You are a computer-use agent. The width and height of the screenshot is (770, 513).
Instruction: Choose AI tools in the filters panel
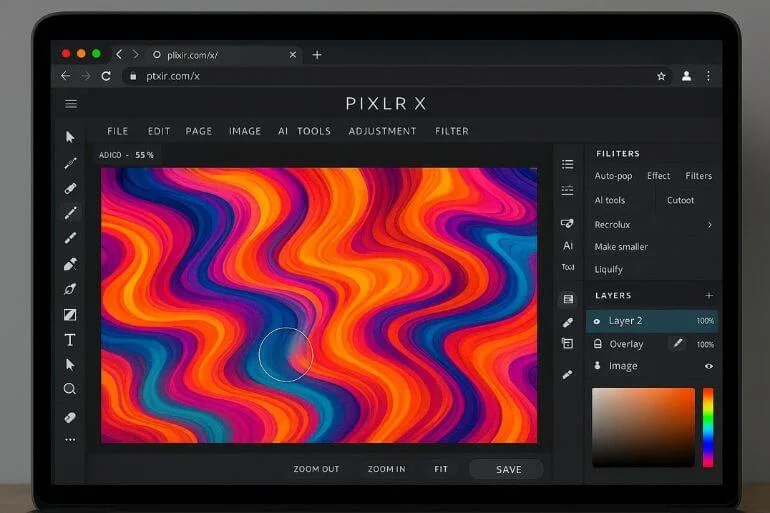[610, 200]
